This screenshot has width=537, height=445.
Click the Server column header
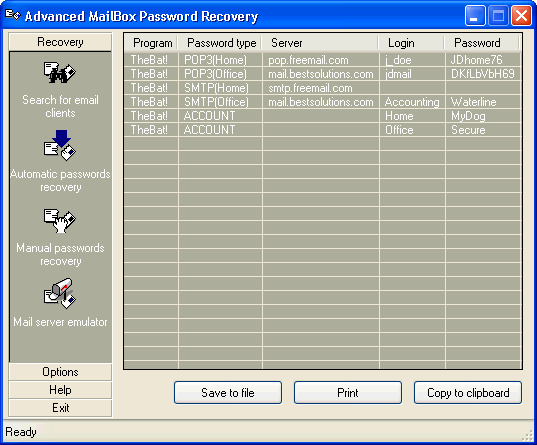321,43
